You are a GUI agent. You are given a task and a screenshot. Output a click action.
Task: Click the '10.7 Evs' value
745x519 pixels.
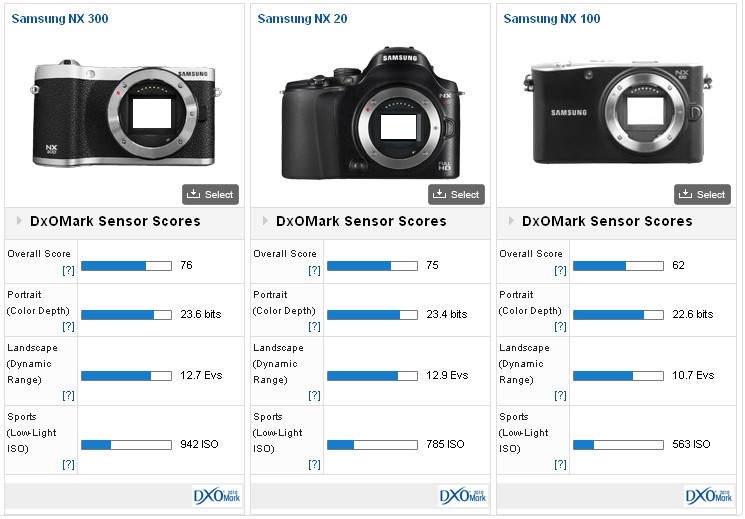pos(693,375)
